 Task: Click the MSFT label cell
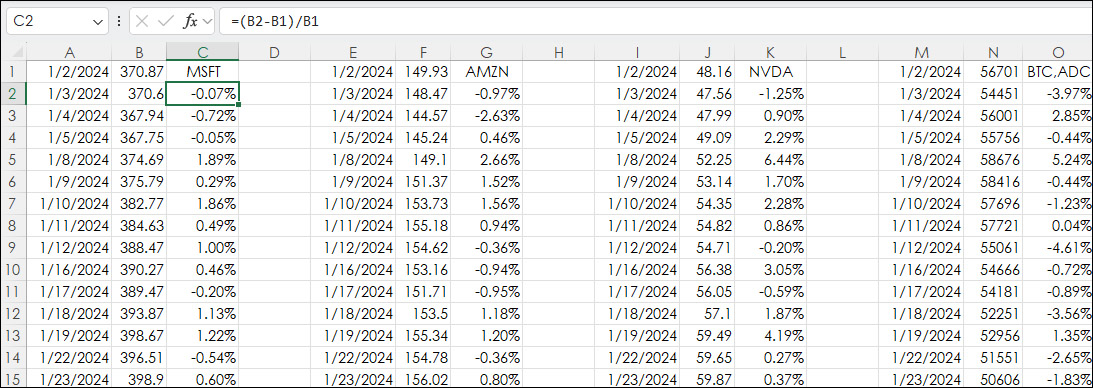point(203,71)
